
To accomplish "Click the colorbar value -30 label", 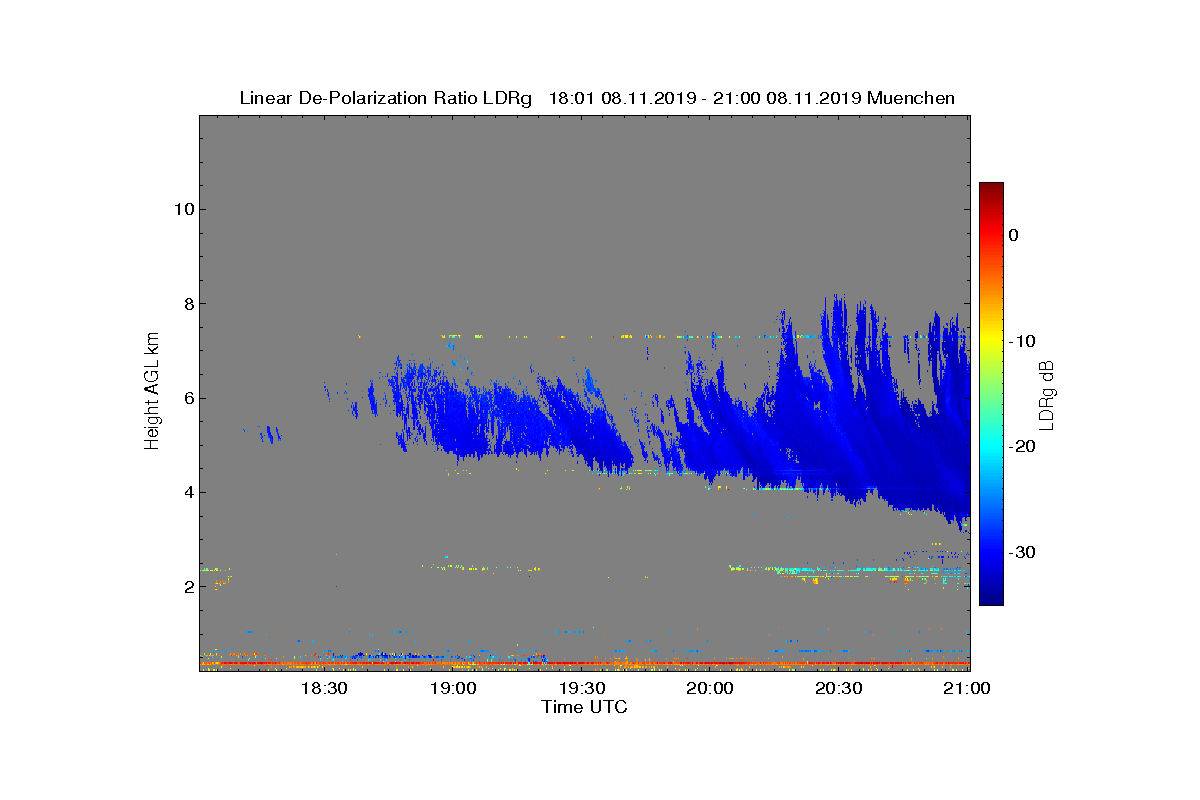I will tap(1021, 552).
